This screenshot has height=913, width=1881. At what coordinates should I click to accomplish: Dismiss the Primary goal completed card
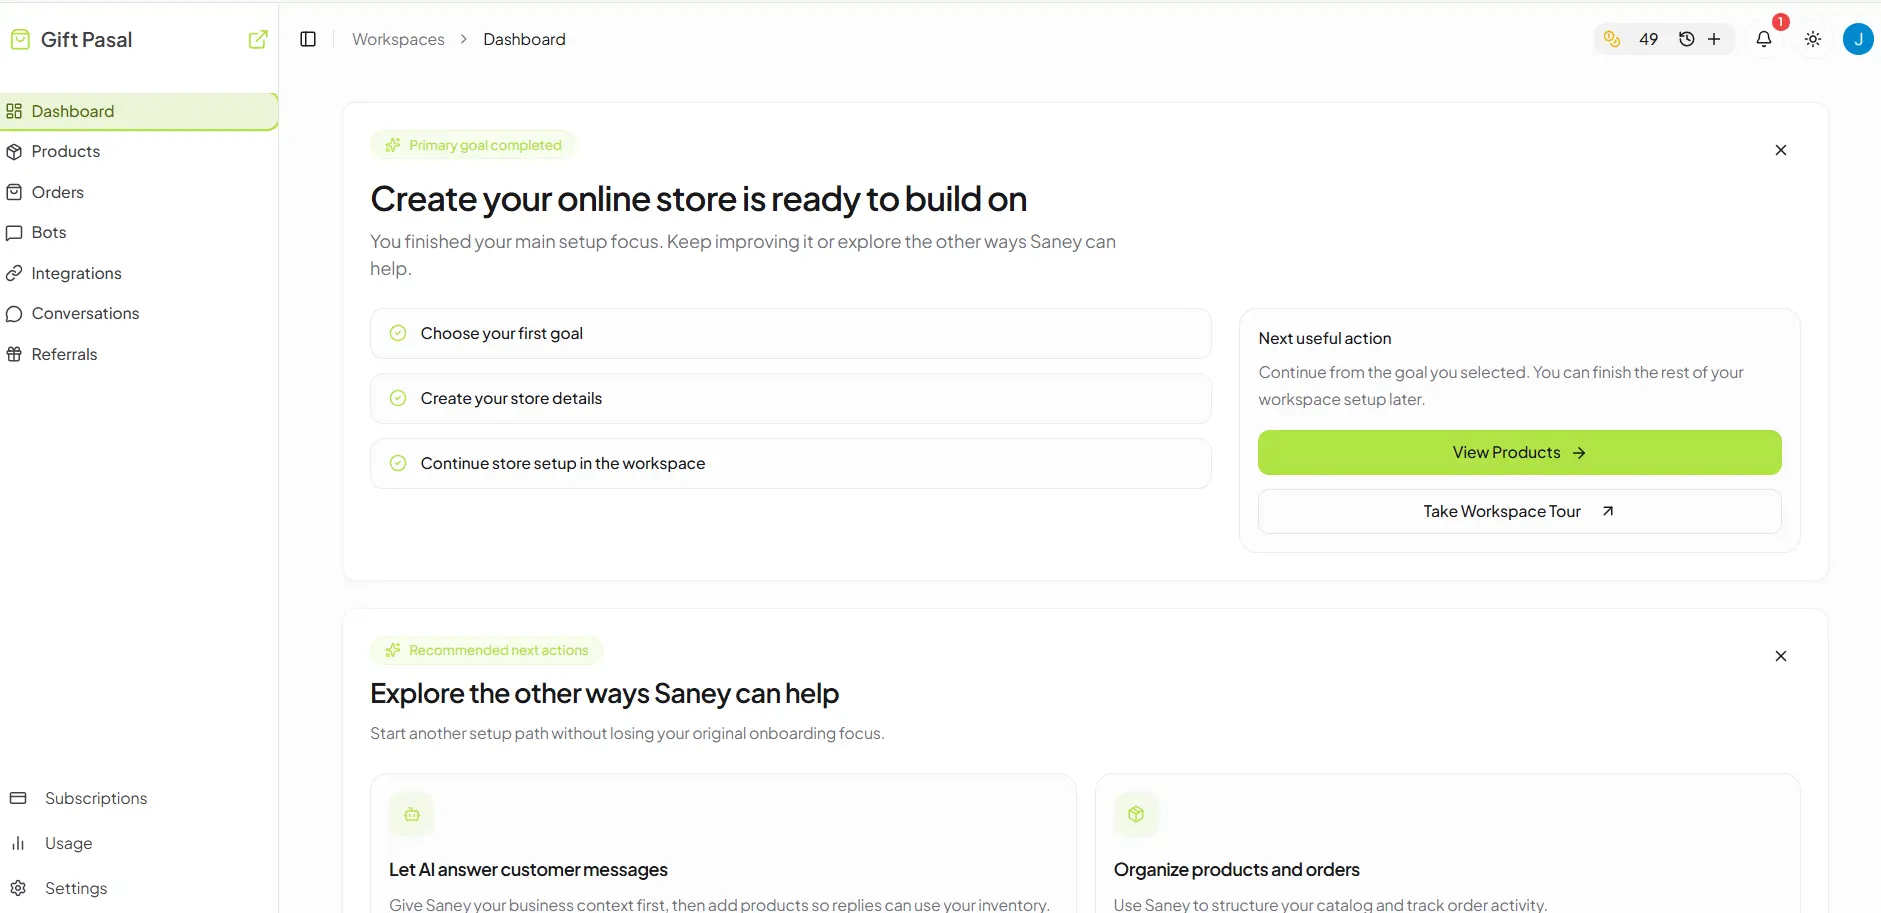[x=1780, y=150]
